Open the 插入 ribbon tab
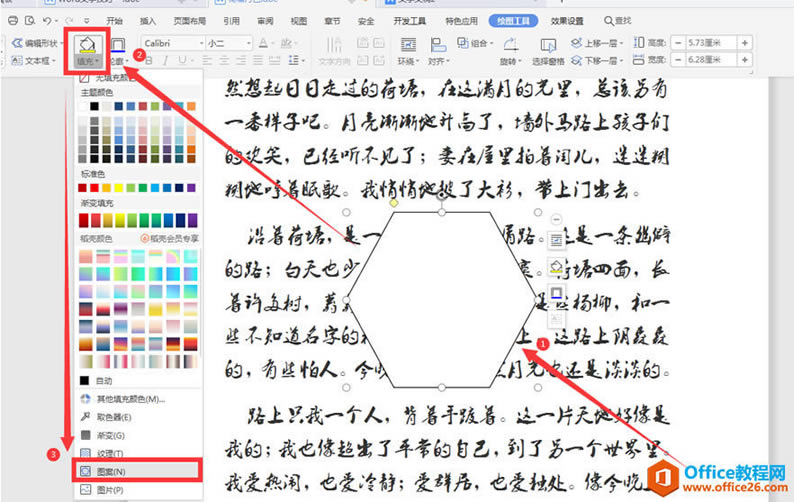794x502 pixels. point(148,21)
